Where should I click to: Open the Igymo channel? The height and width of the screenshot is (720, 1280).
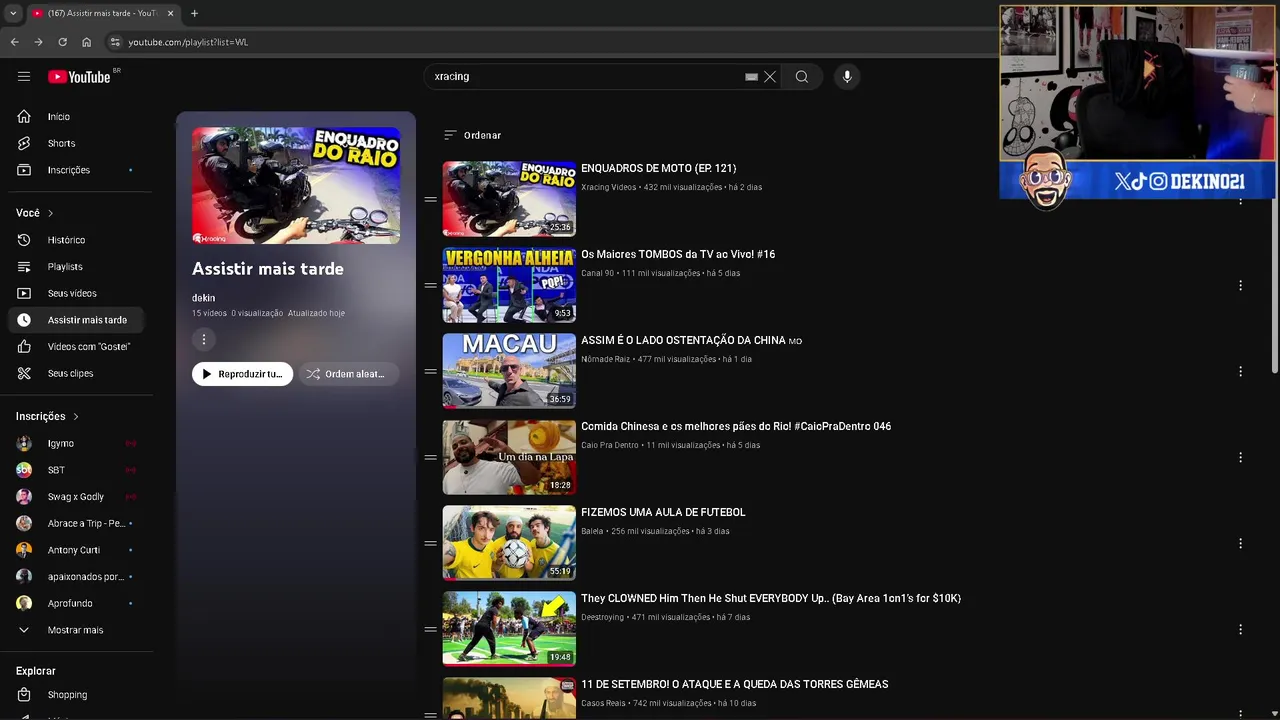click(78, 443)
